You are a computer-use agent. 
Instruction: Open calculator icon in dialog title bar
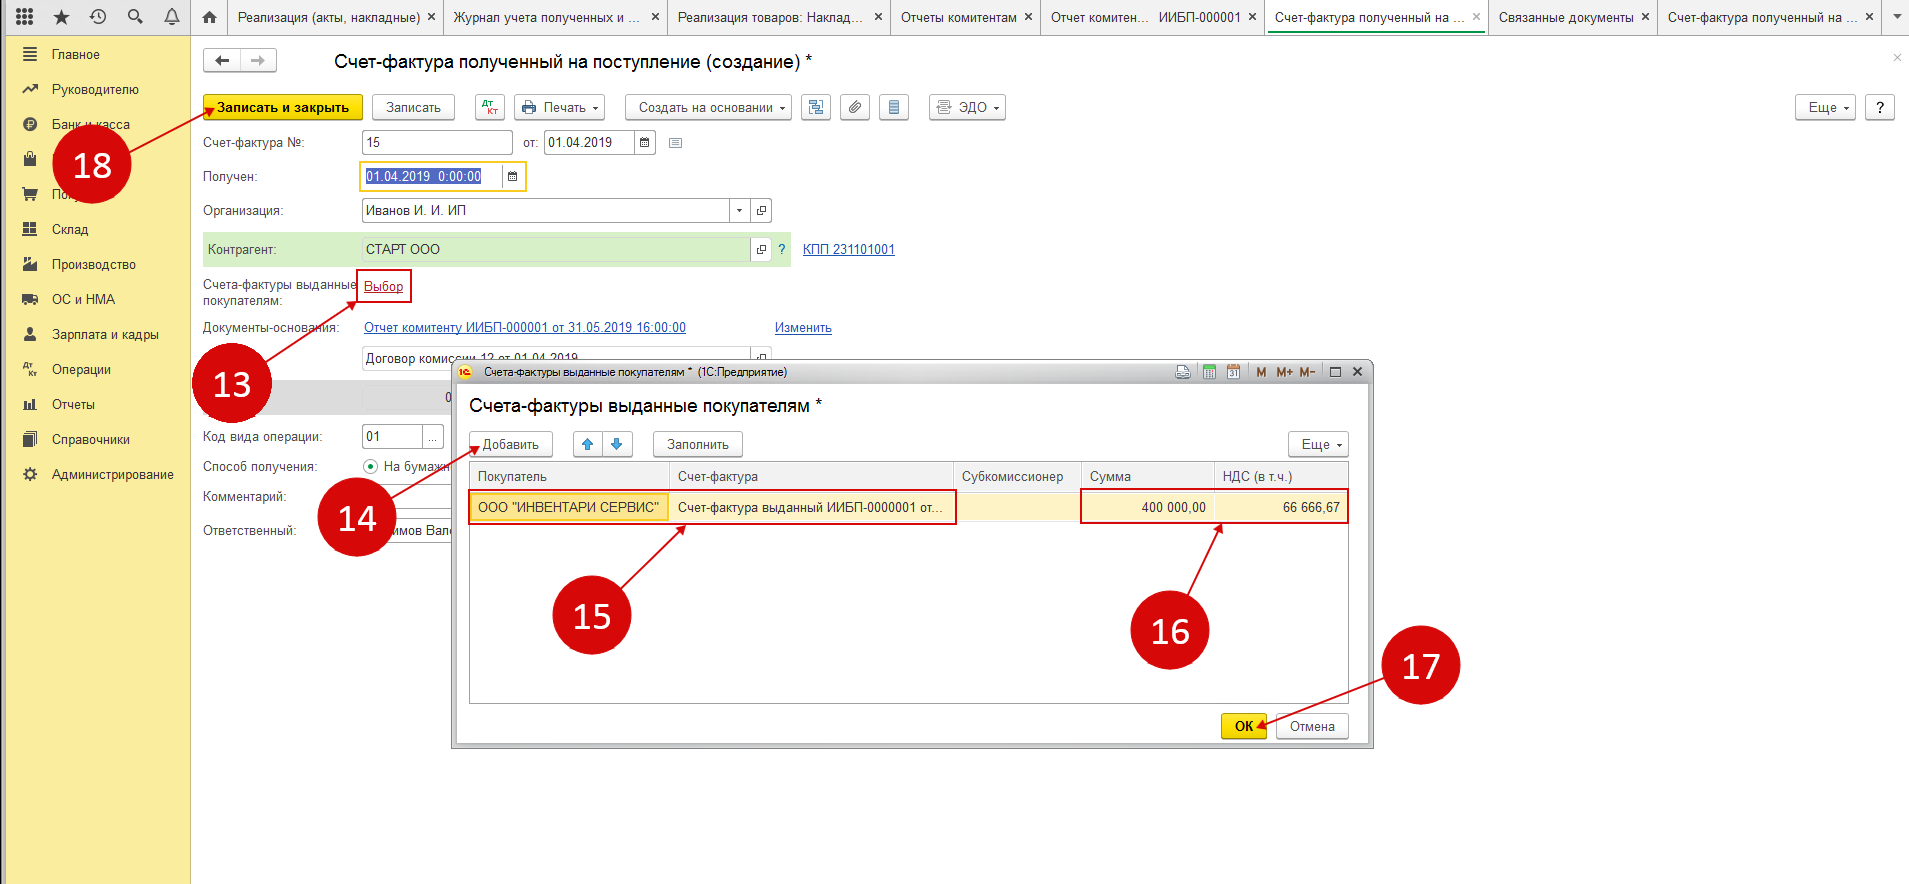pos(1209,372)
